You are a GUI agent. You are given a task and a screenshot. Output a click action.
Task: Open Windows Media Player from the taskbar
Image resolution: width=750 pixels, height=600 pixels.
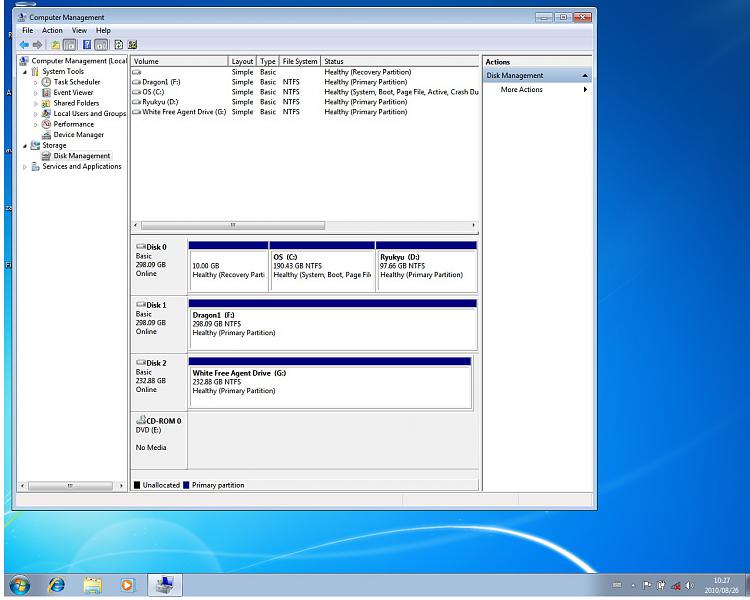pyautogui.click(x=128, y=585)
